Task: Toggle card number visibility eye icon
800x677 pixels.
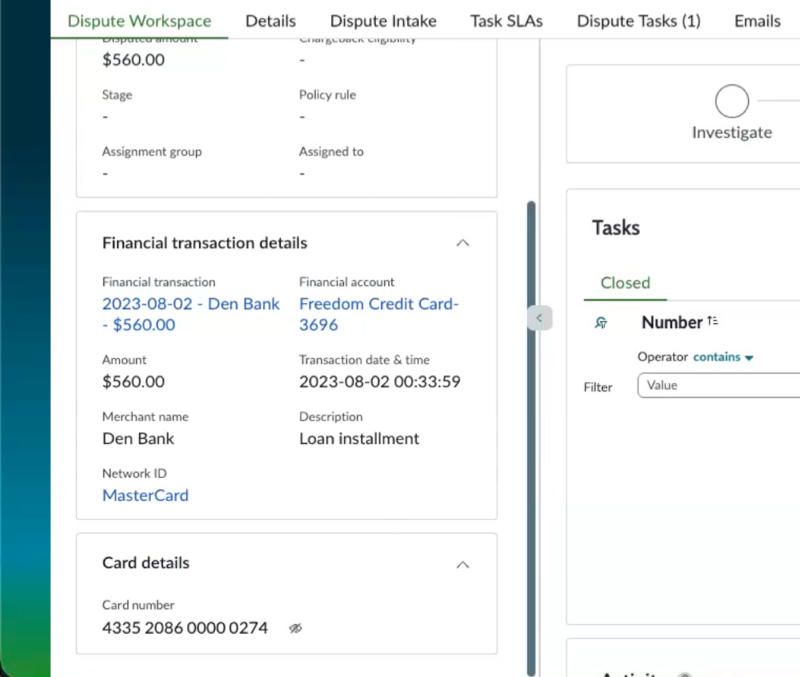Action: [x=295, y=629]
